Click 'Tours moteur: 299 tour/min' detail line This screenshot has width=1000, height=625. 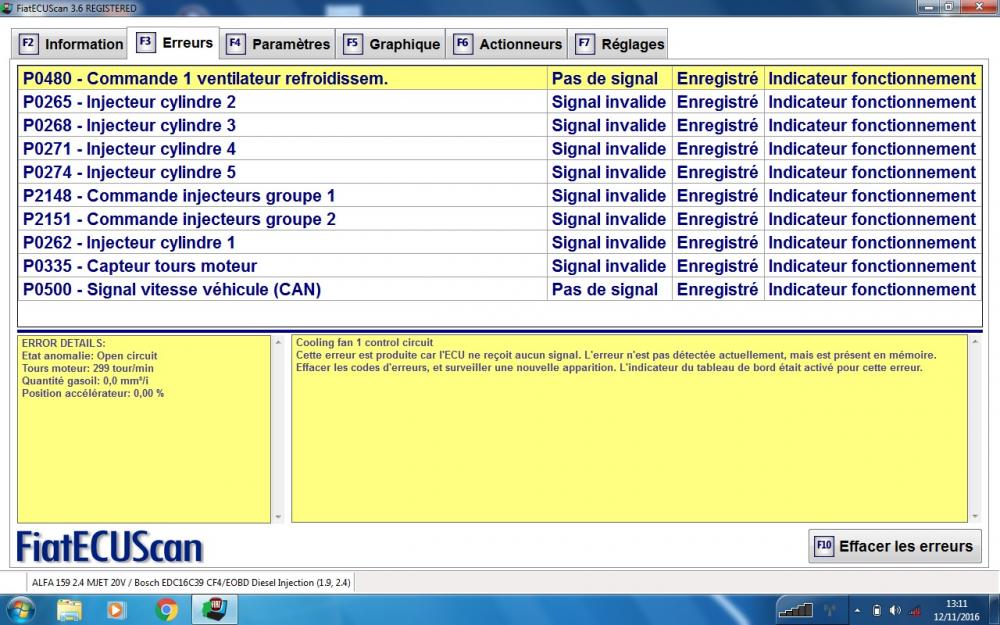click(87, 368)
